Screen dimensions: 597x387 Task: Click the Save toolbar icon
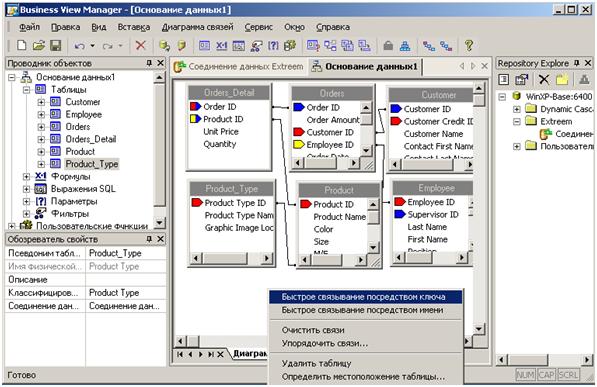[56, 46]
